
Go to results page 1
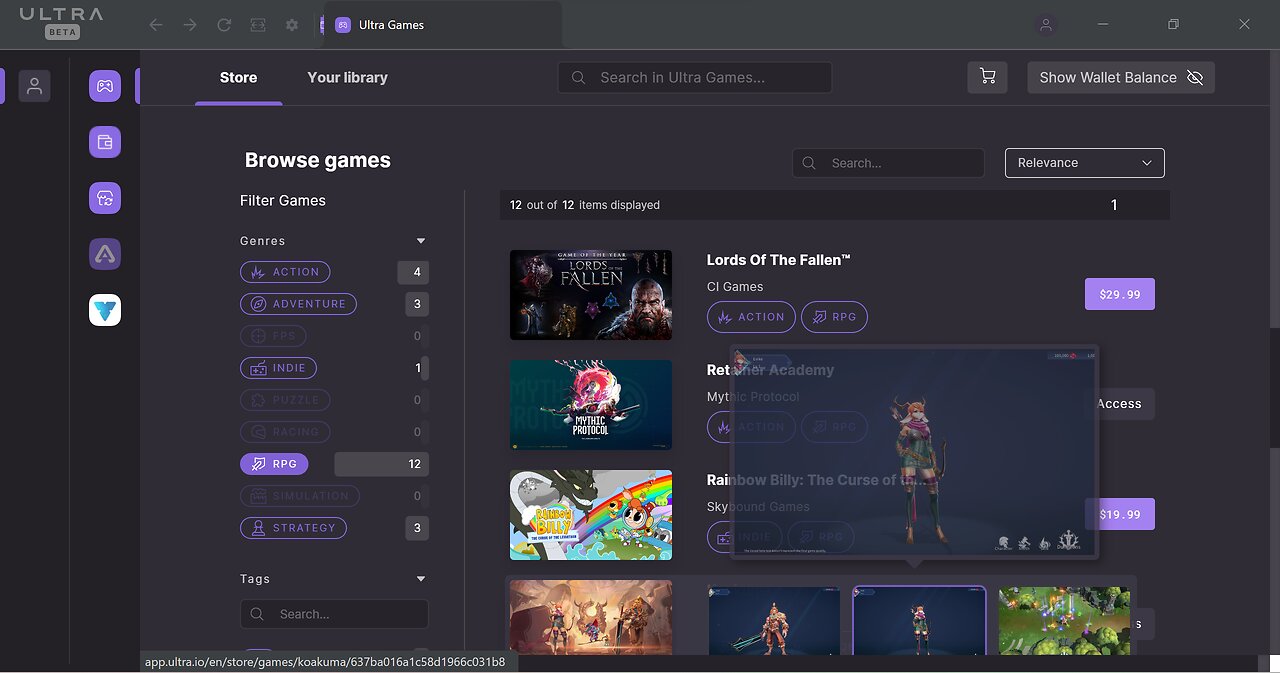pos(1114,205)
